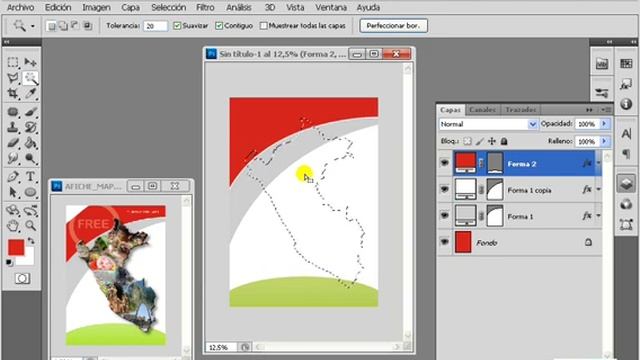Select the Eyedropper tool
This screenshot has height=360, width=640.
point(30,93)
